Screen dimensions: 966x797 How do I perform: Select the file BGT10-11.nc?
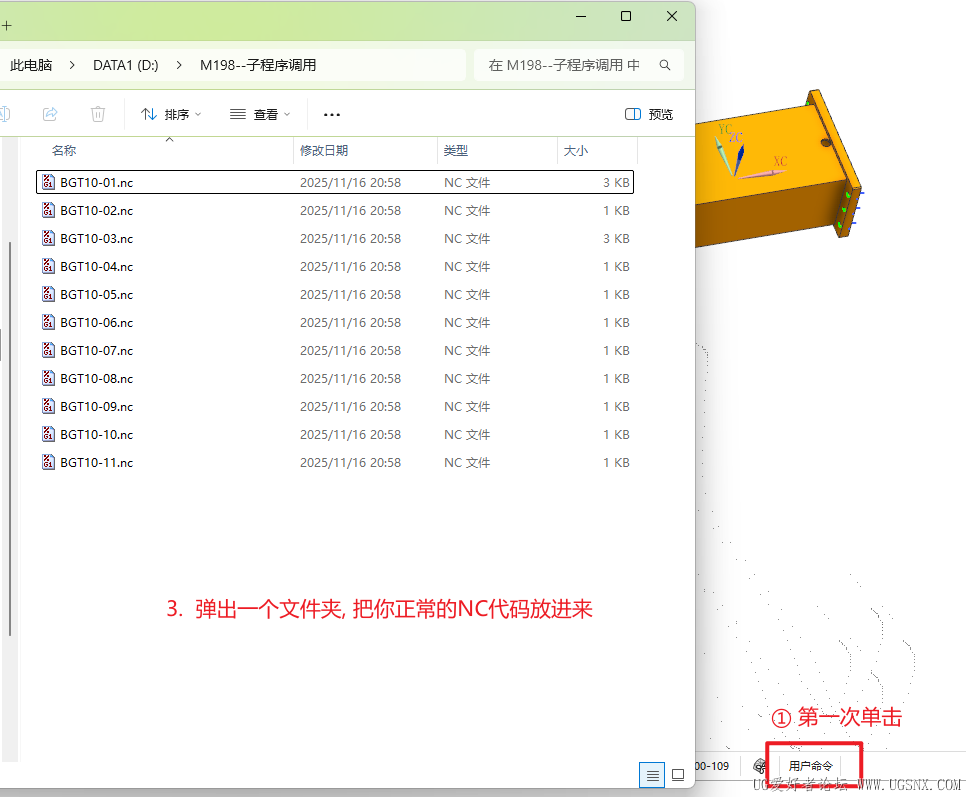click(x=335, y=463)
